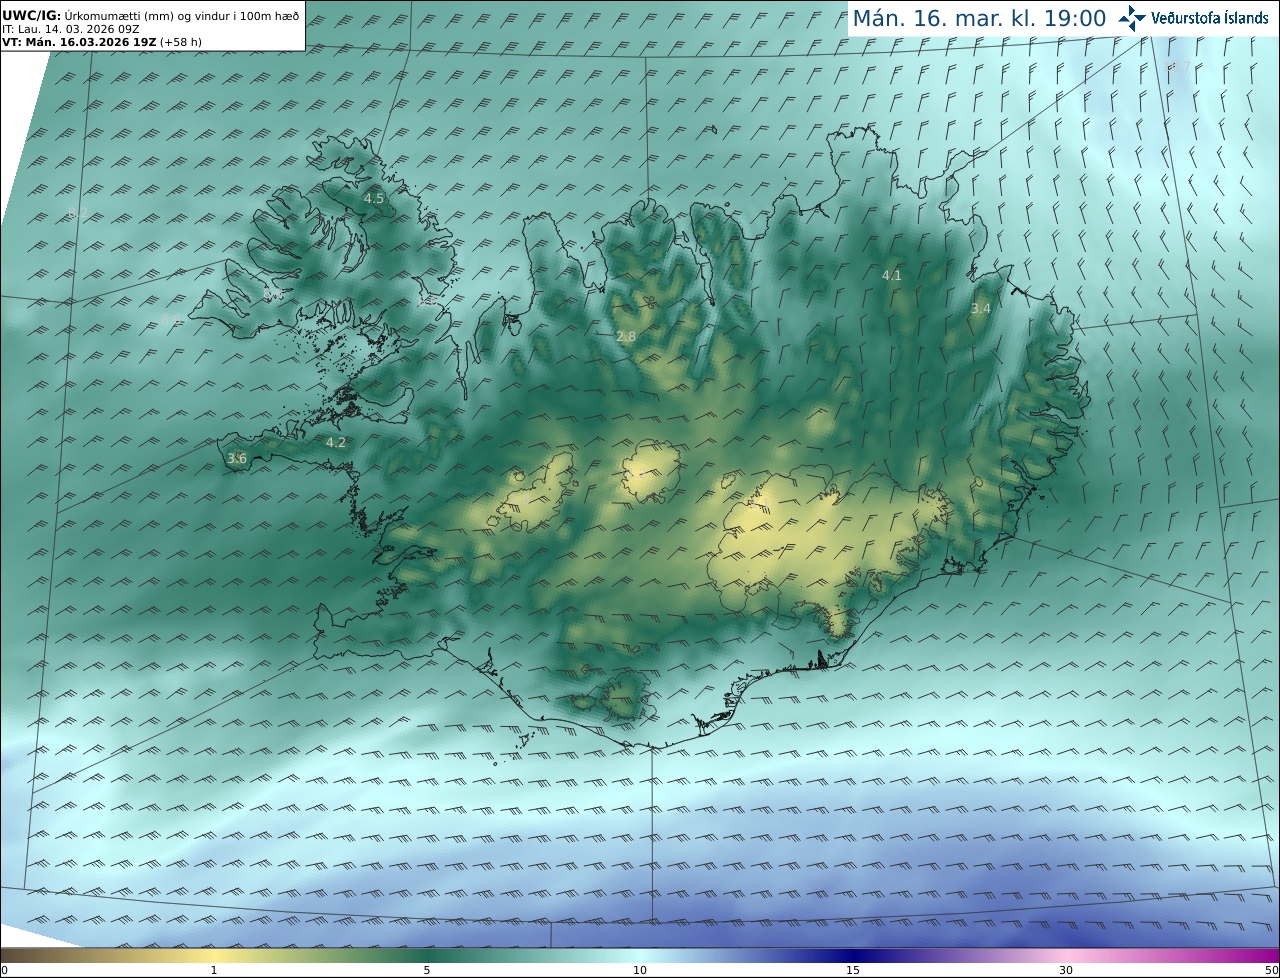Click the "0" label on color scale
This screenshot has width=1280, height=978.
point(4,970)
